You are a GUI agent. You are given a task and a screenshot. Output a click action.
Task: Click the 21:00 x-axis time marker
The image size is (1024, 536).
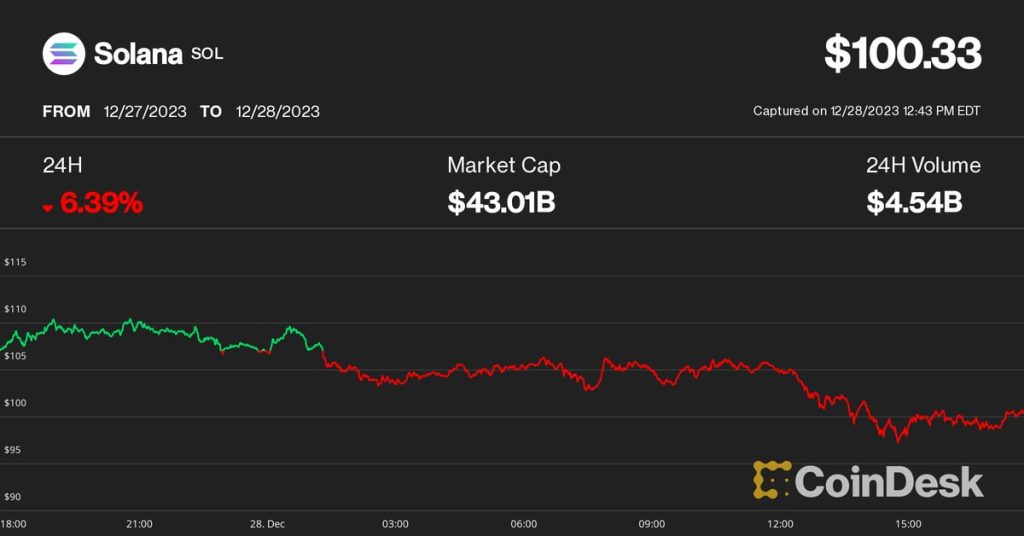coord(139,524)
